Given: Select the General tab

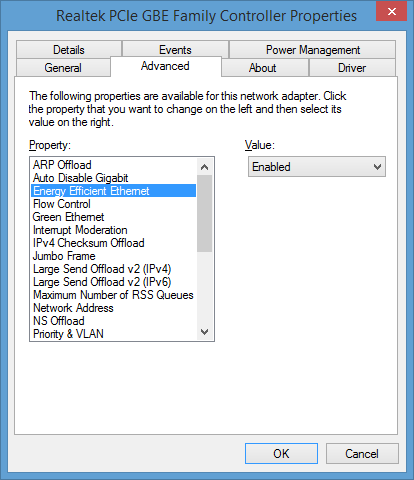Looking at the screenshot, I should click(x=63, y=68).
